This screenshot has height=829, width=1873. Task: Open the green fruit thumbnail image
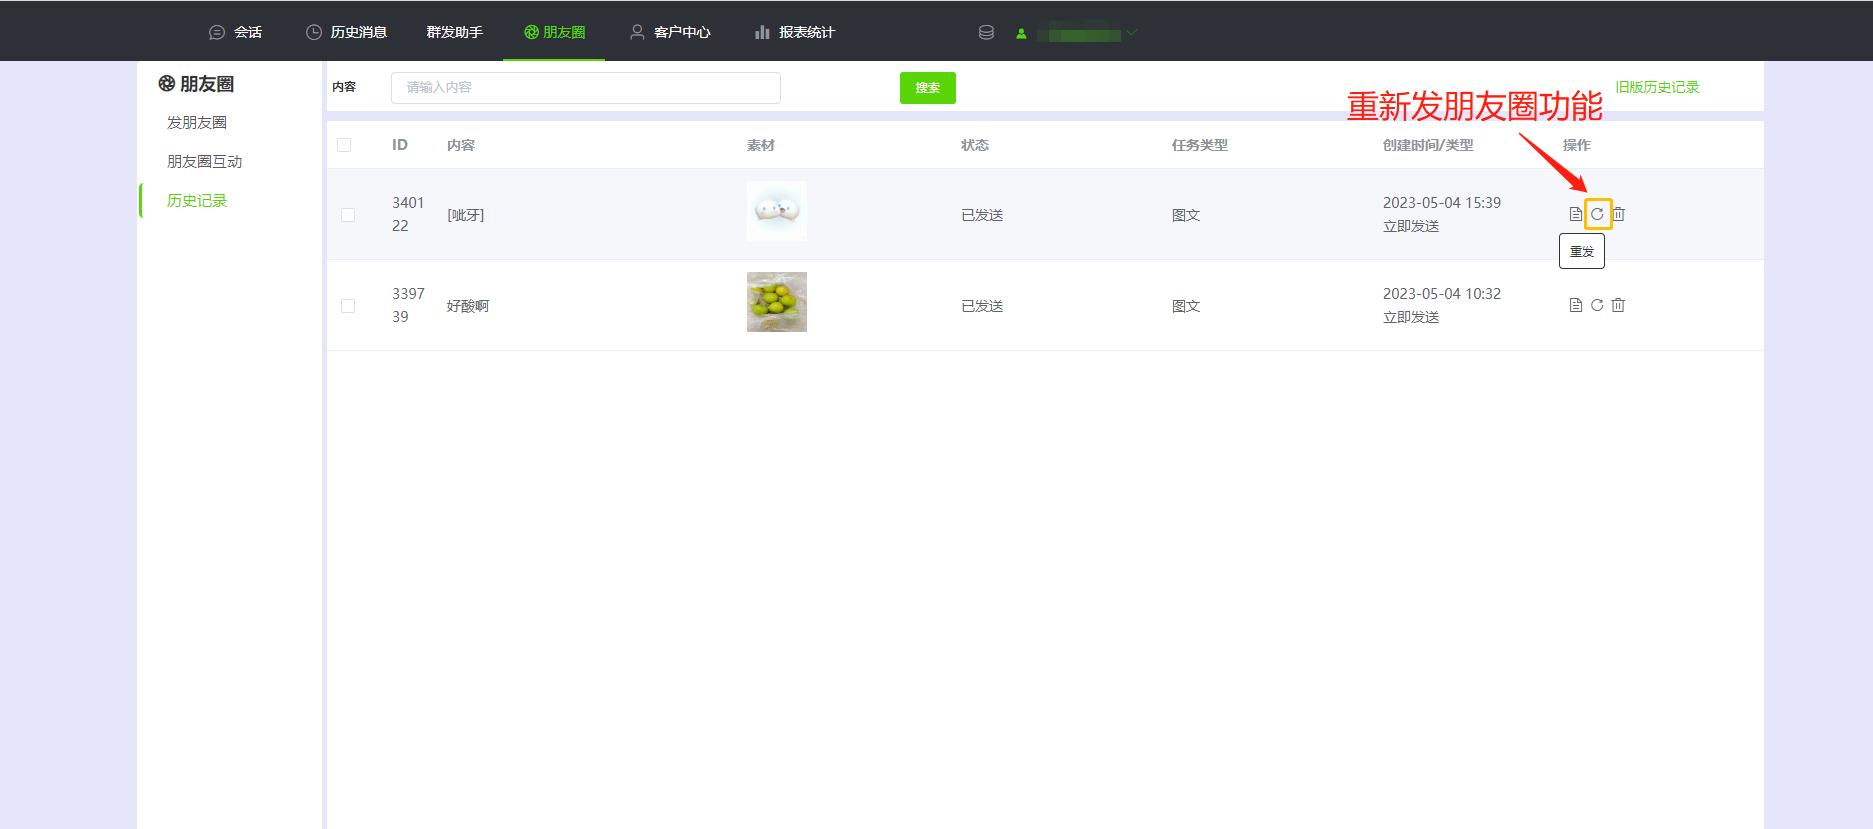coord(777,302)
